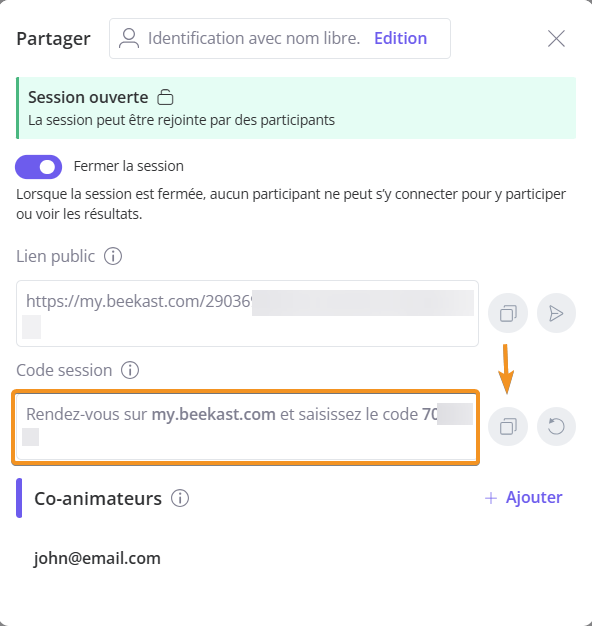The image size is (592, 626).
Task: Click the user identification profile icon
Action: pos(129,38)
